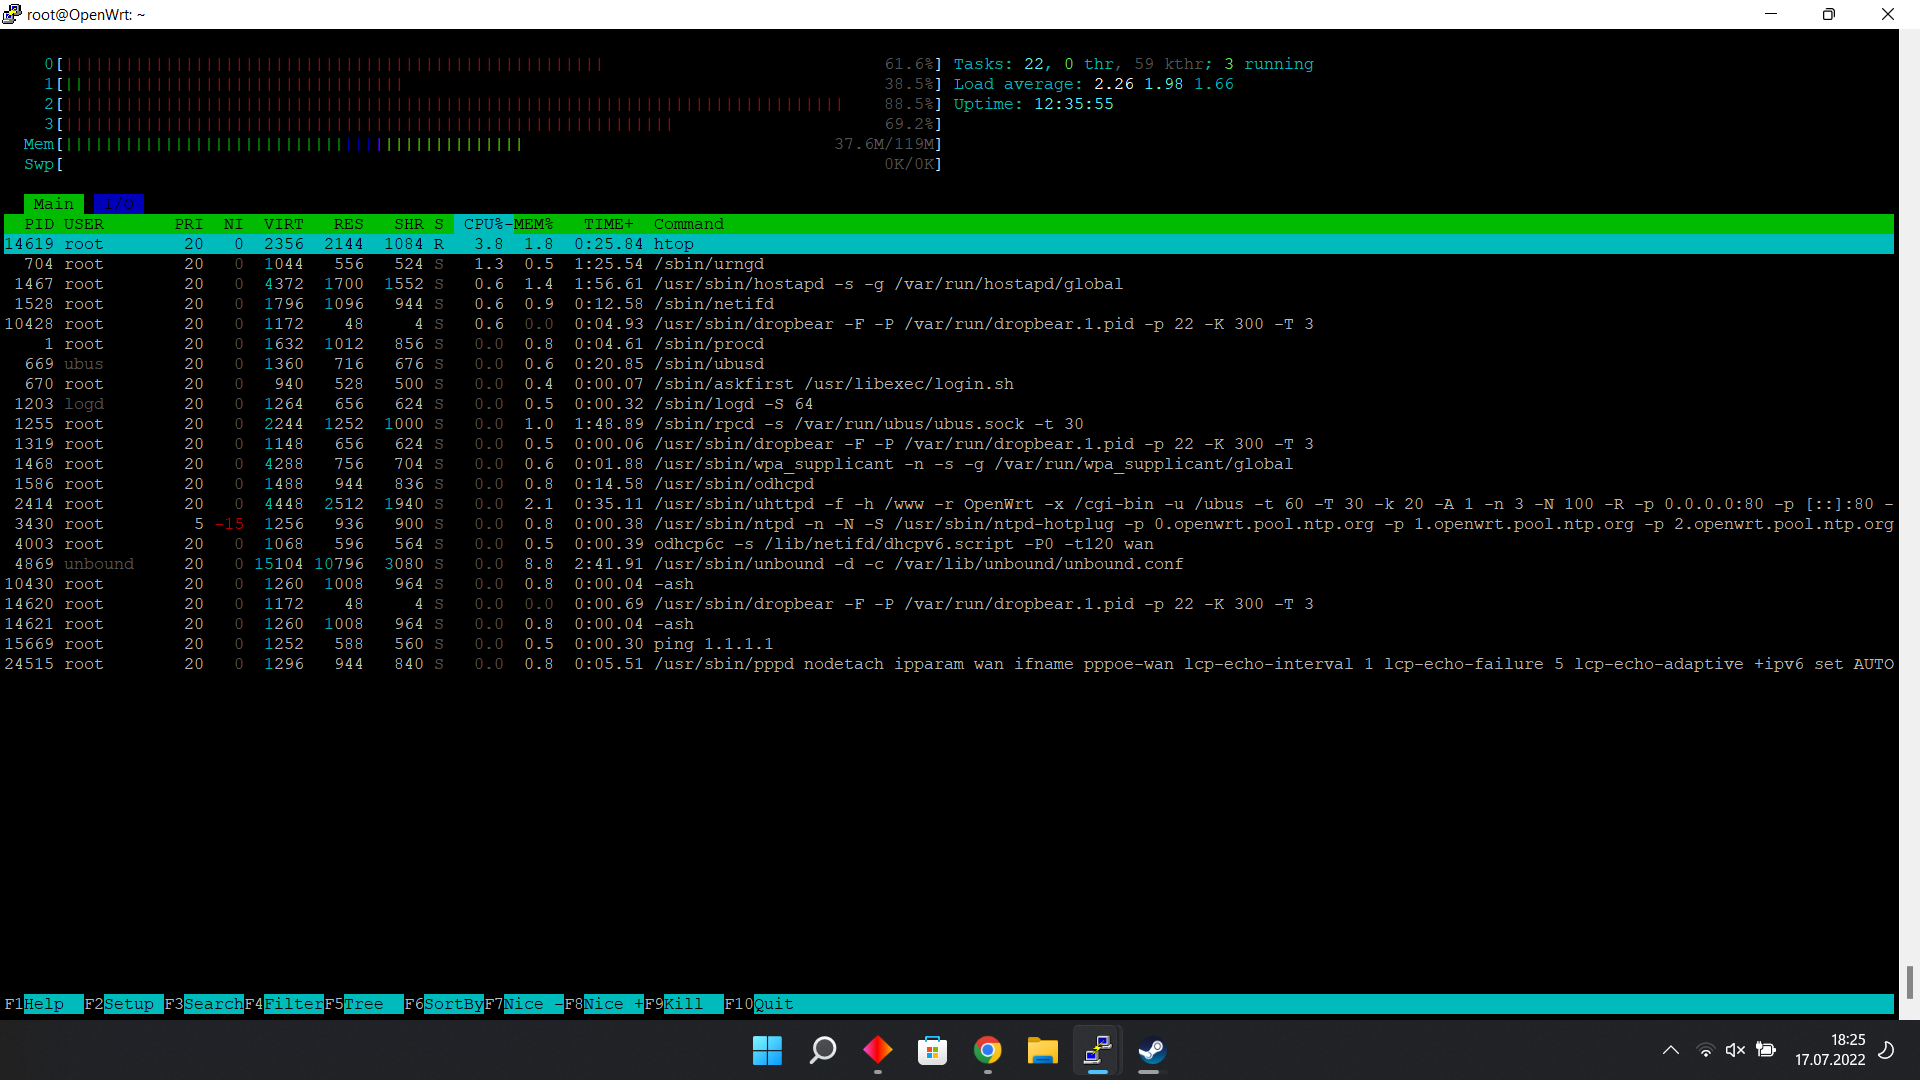Open Google Chrome from taskbar
Viewport: 1920px width, 1080px height.
[988, 1051]
